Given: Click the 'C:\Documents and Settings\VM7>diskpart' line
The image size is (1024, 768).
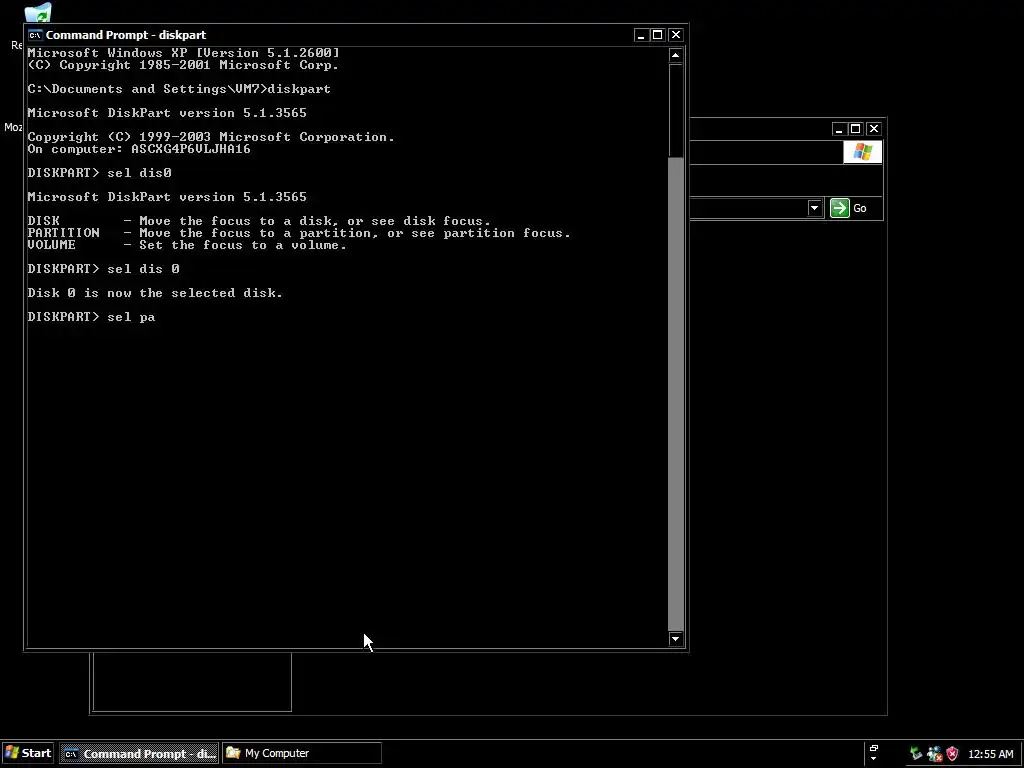Looking at the screenshot, I should 179,89.
